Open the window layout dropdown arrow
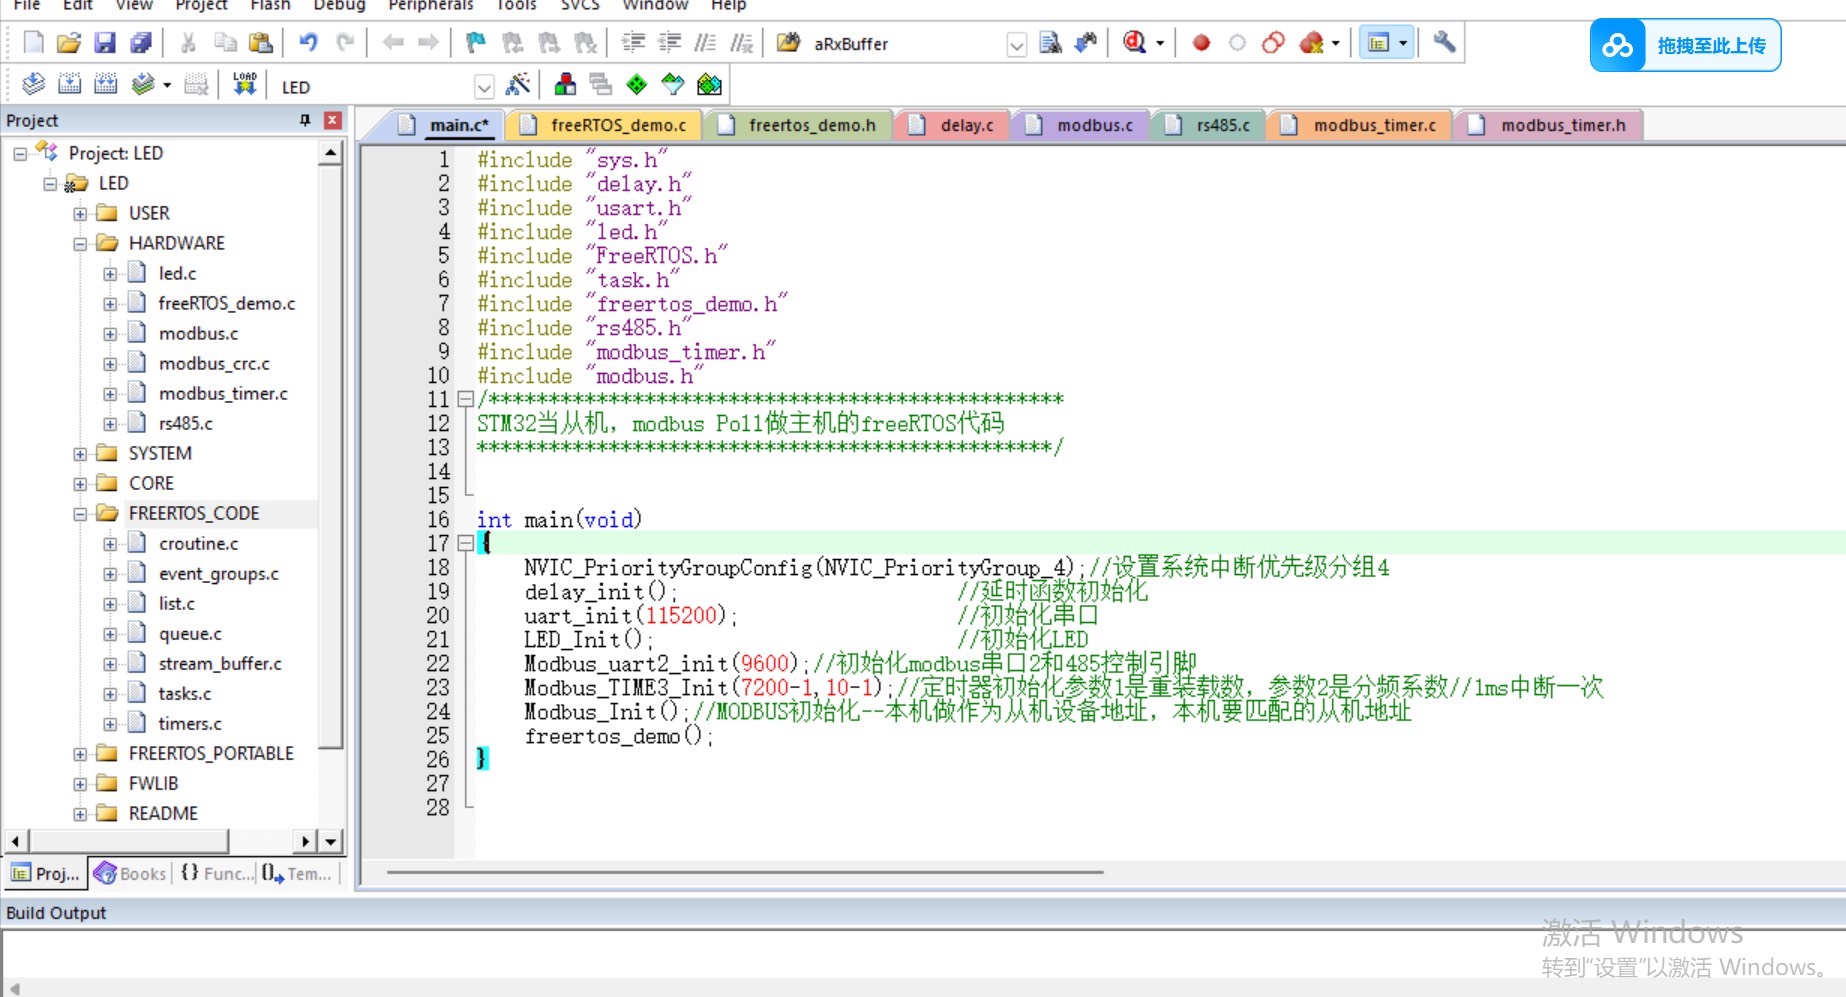The image size is (1846, 997). point(1403,44)
